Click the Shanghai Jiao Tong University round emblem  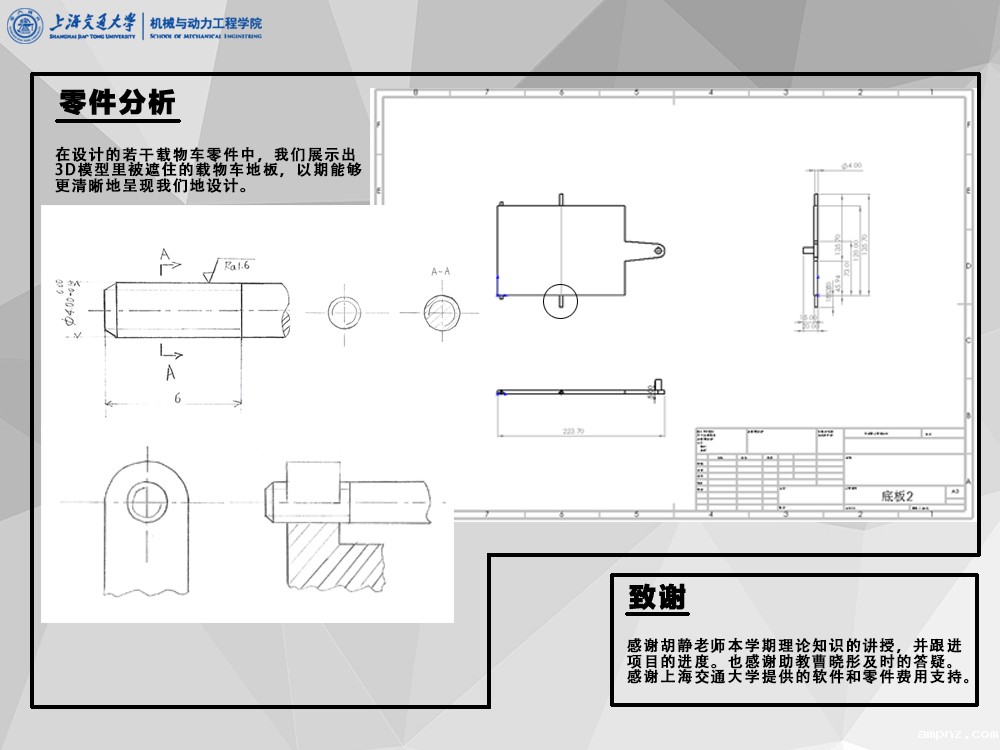pyautogui.click(x=27, y=27)
